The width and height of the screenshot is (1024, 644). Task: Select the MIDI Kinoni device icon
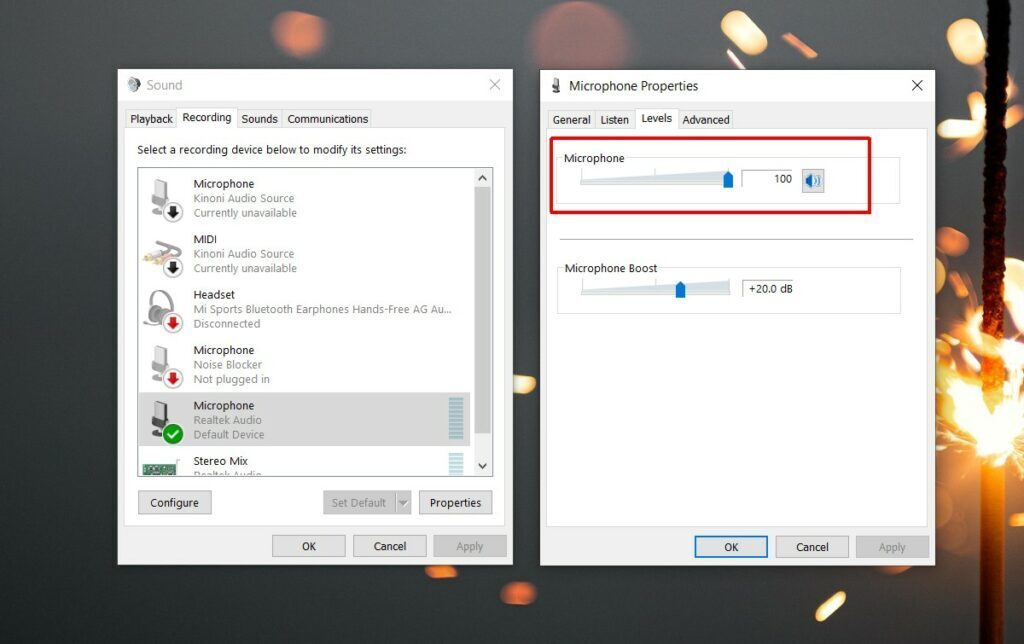click(162, 253)
